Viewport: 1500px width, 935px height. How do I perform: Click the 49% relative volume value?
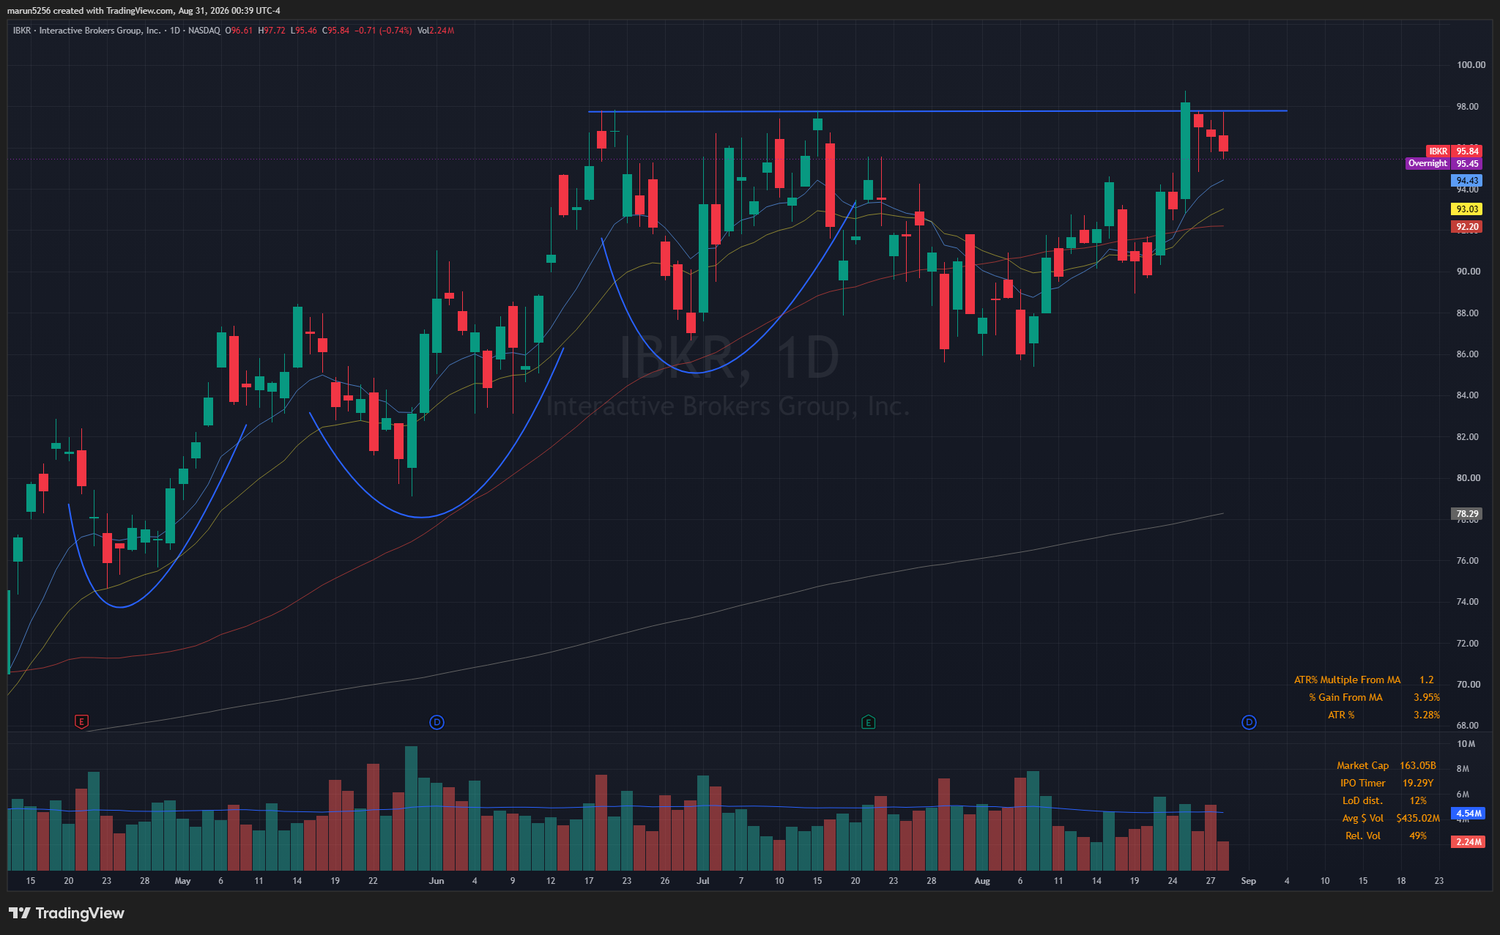click(1418, 836)
